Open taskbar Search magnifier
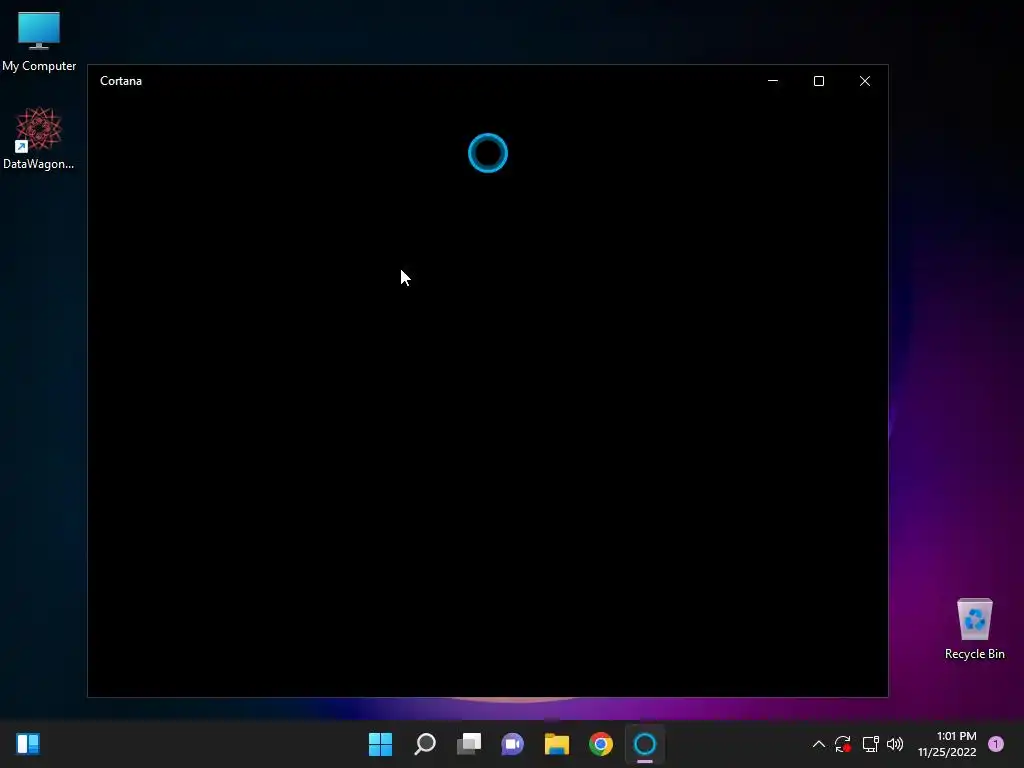 (x=425, y=744)
